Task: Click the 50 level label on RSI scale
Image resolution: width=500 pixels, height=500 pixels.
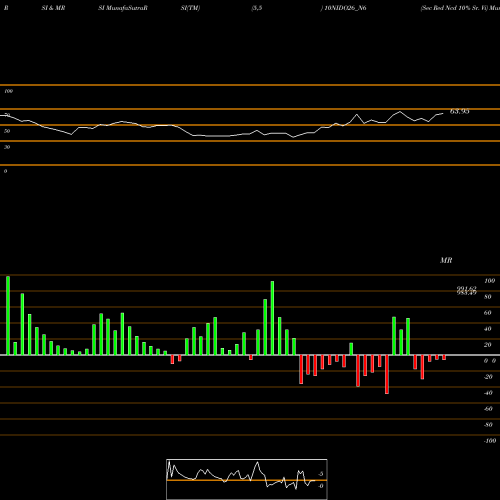Action: click(x=7, y=131)
